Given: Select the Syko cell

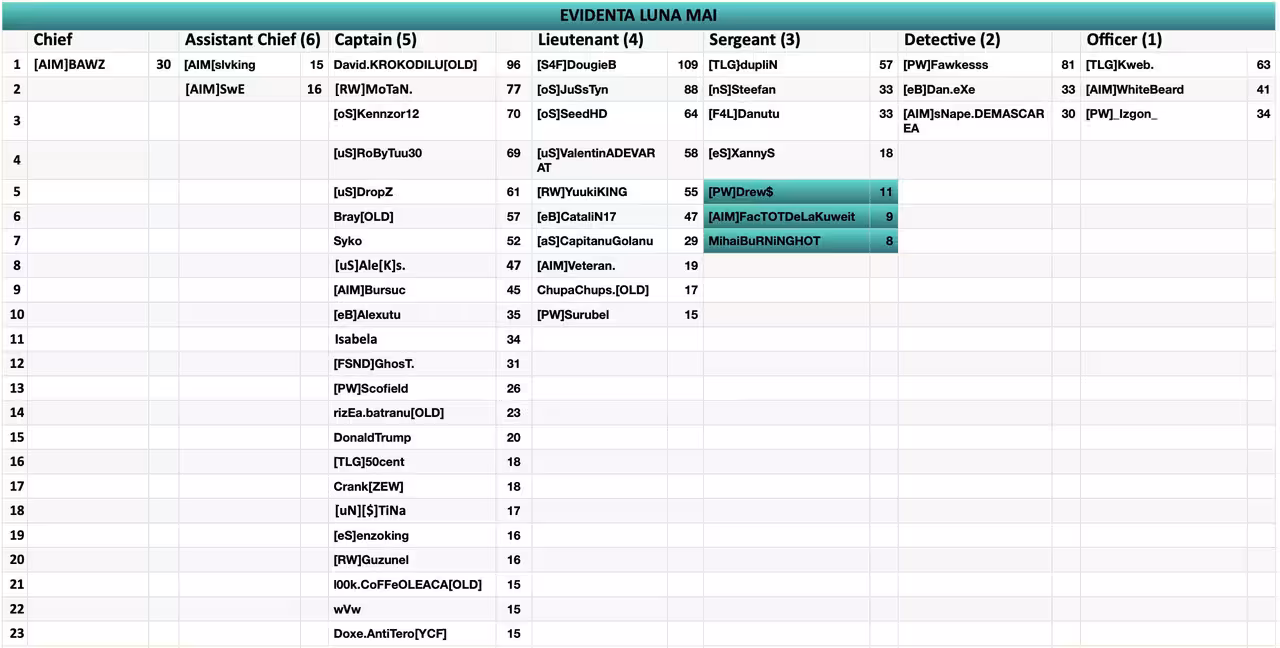Looking at the screenshot, I should point(412,241).
